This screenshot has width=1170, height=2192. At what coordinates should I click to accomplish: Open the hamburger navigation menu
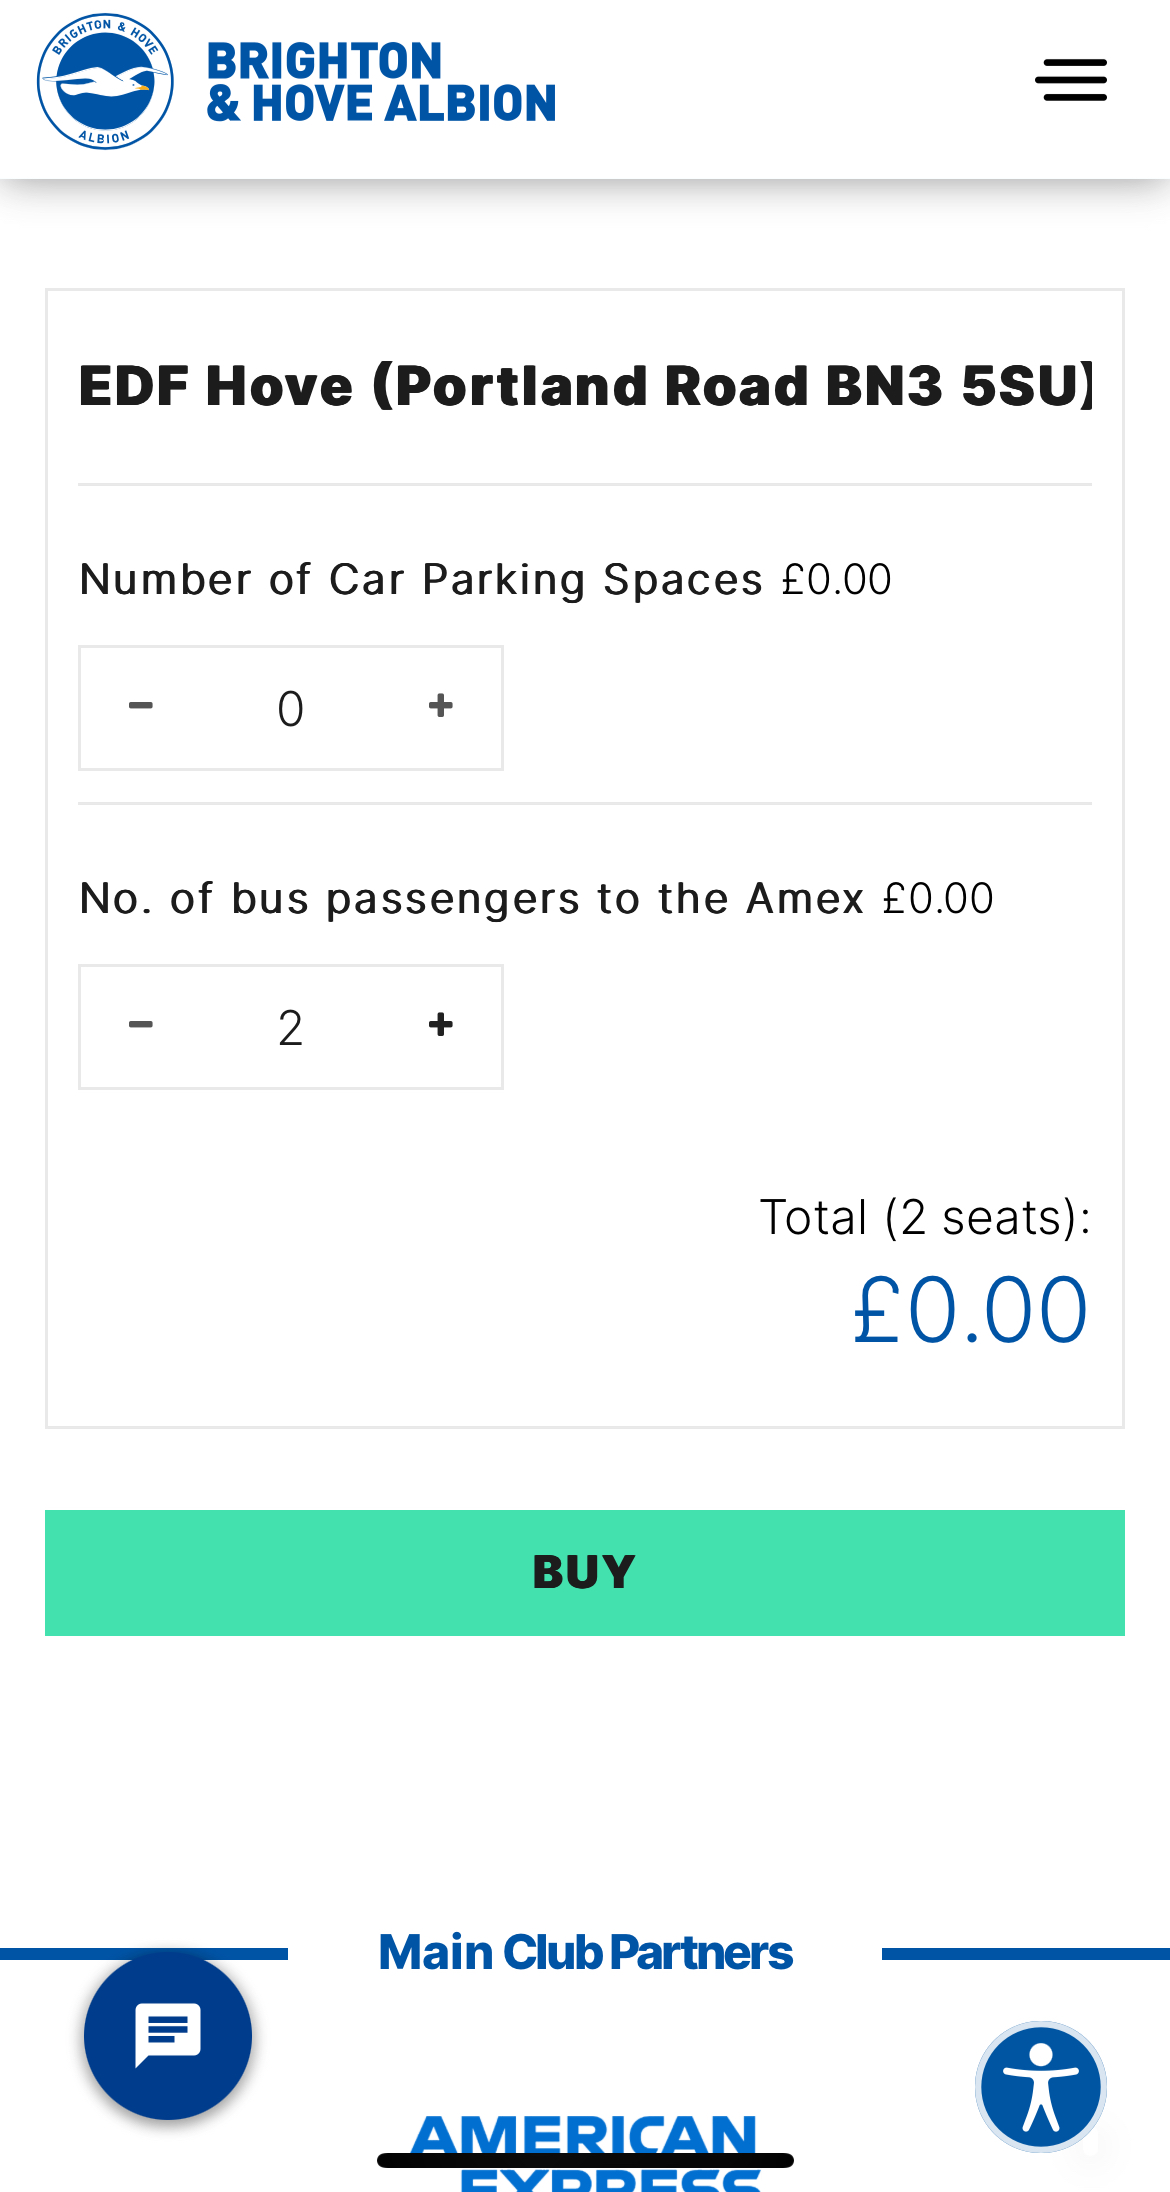[x=1071, y=80]
